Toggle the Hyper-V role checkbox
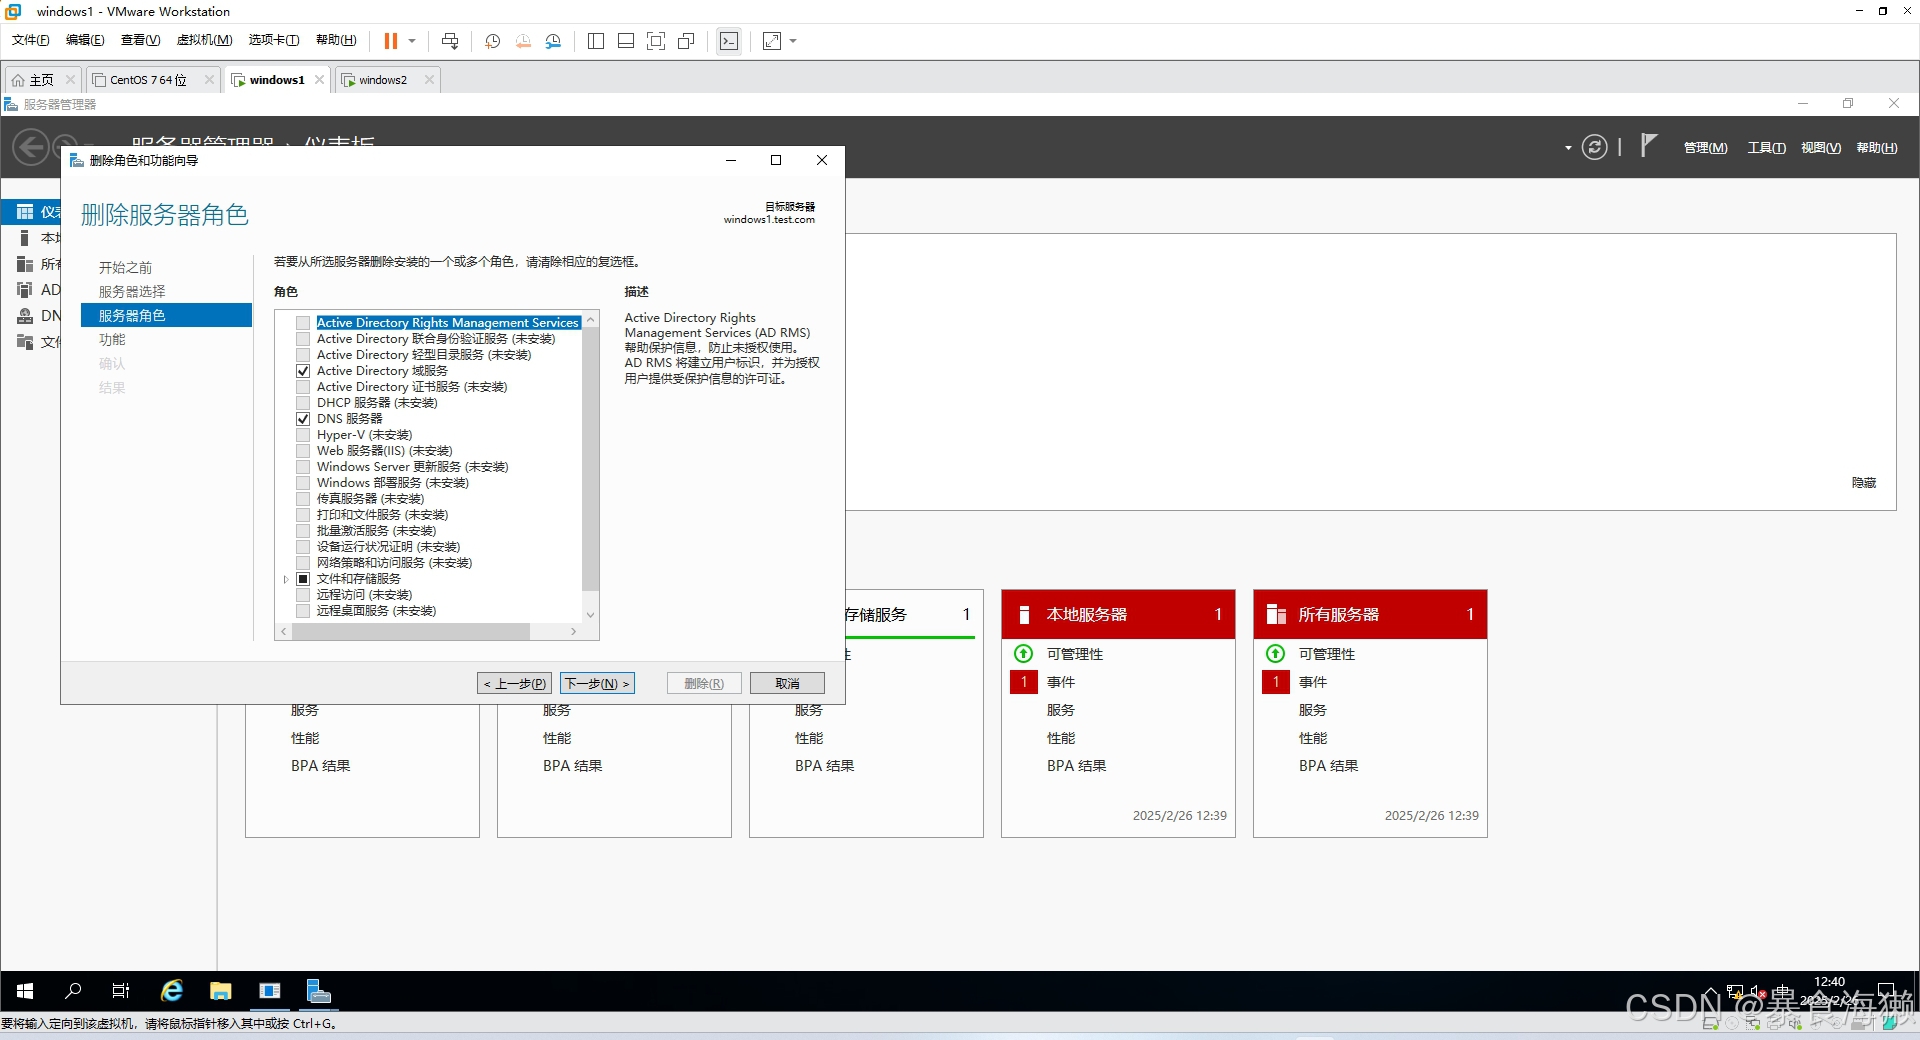 (303, 435)
